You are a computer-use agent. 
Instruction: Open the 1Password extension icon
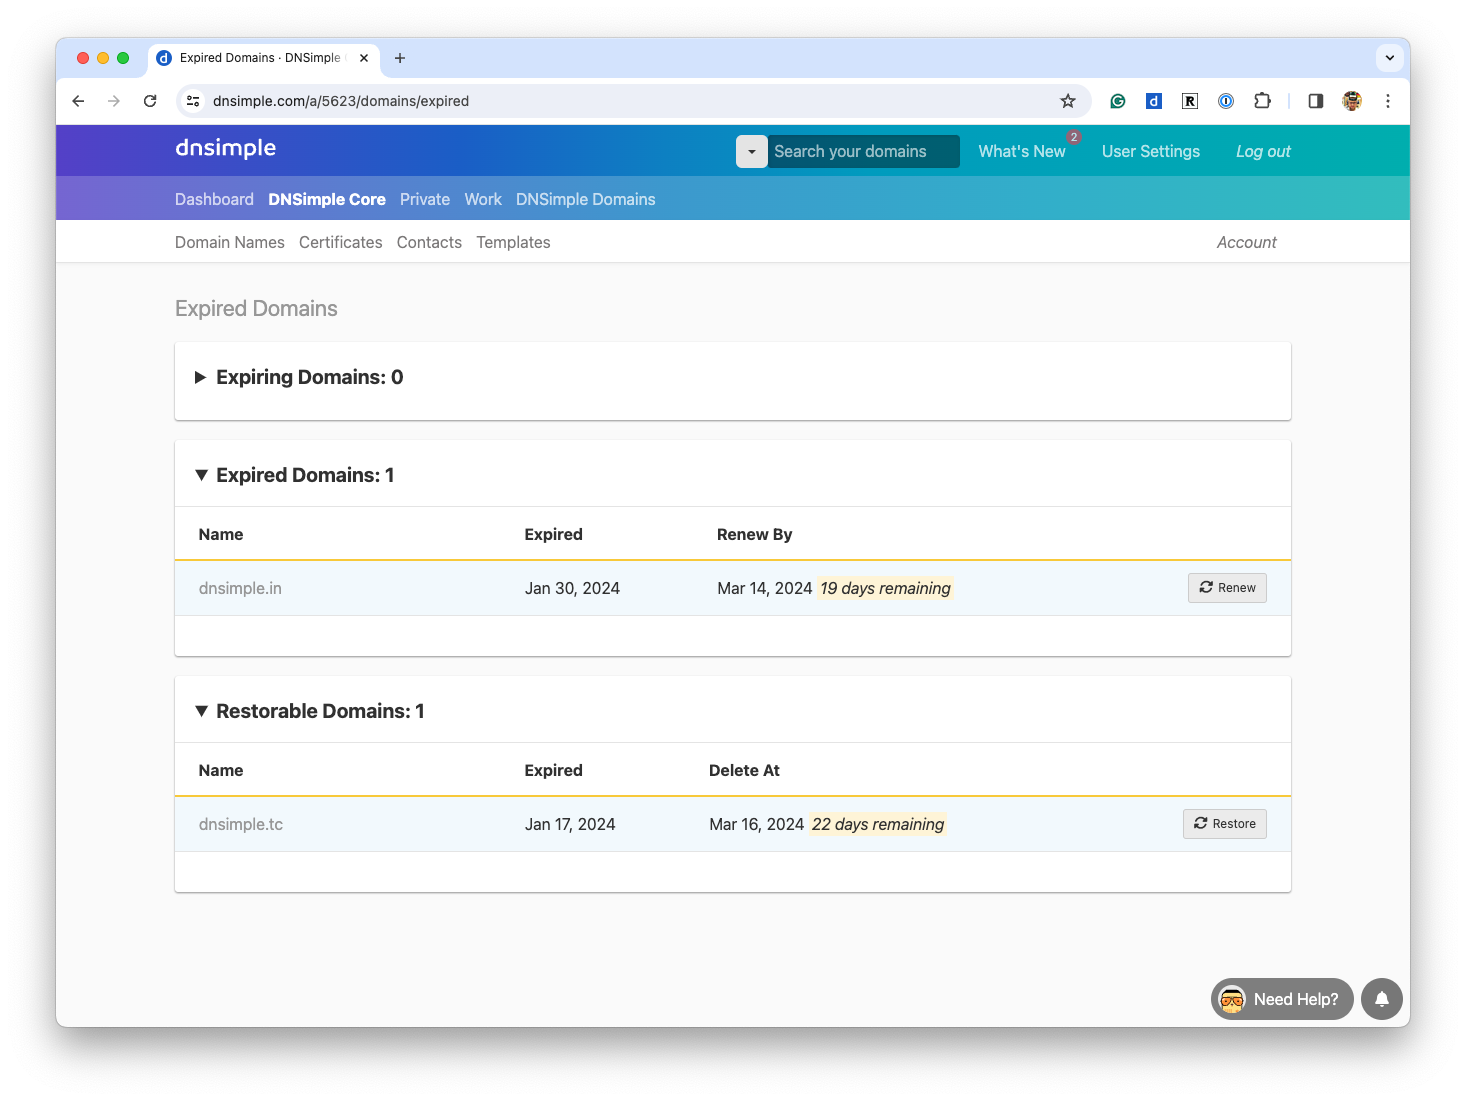click(x=1226, y=101)
